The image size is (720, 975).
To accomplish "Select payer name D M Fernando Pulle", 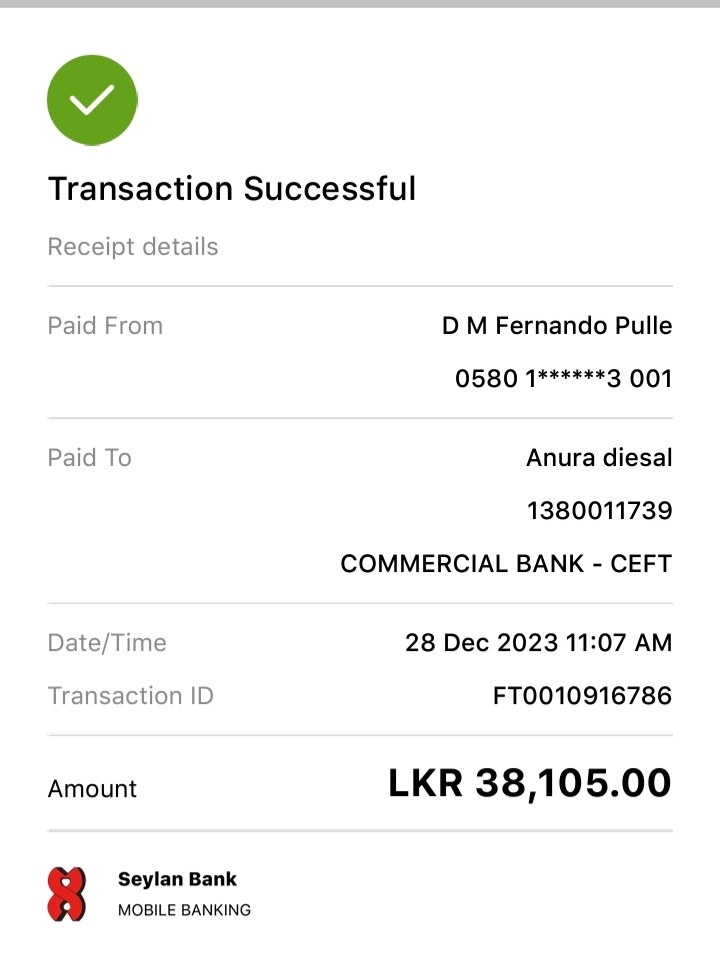I will tap(557, 326).
